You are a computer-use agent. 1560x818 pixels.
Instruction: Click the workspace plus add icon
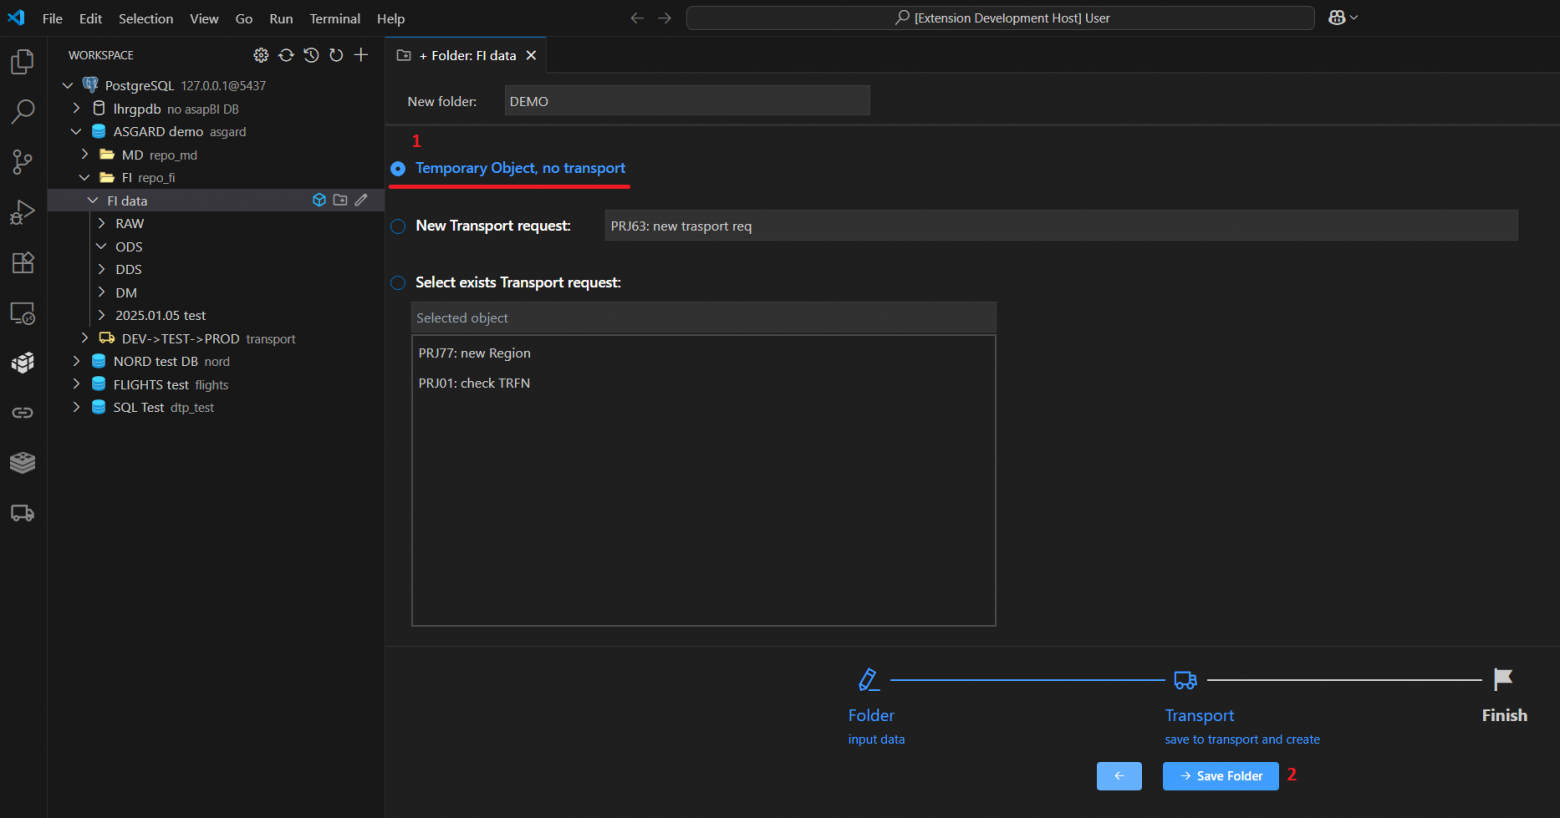pyautogui.click(x=361, y=55)
